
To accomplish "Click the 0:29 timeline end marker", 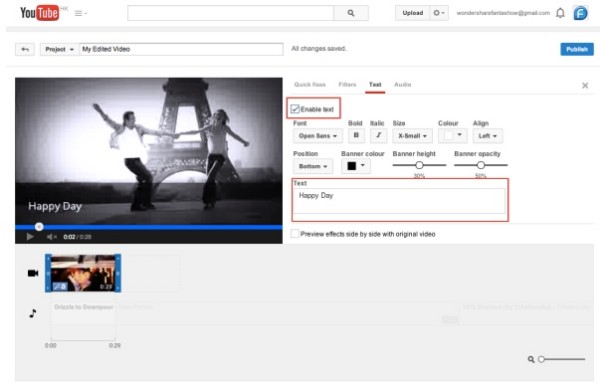I will pos(114,346).
